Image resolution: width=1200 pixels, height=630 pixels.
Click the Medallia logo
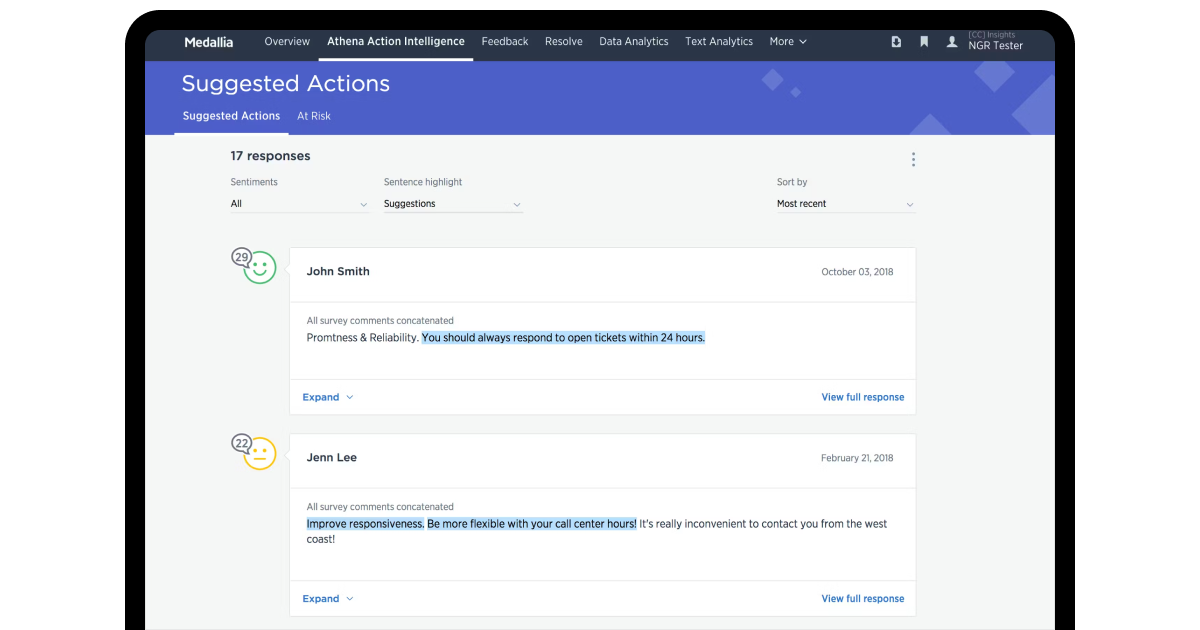click(208, 42)
